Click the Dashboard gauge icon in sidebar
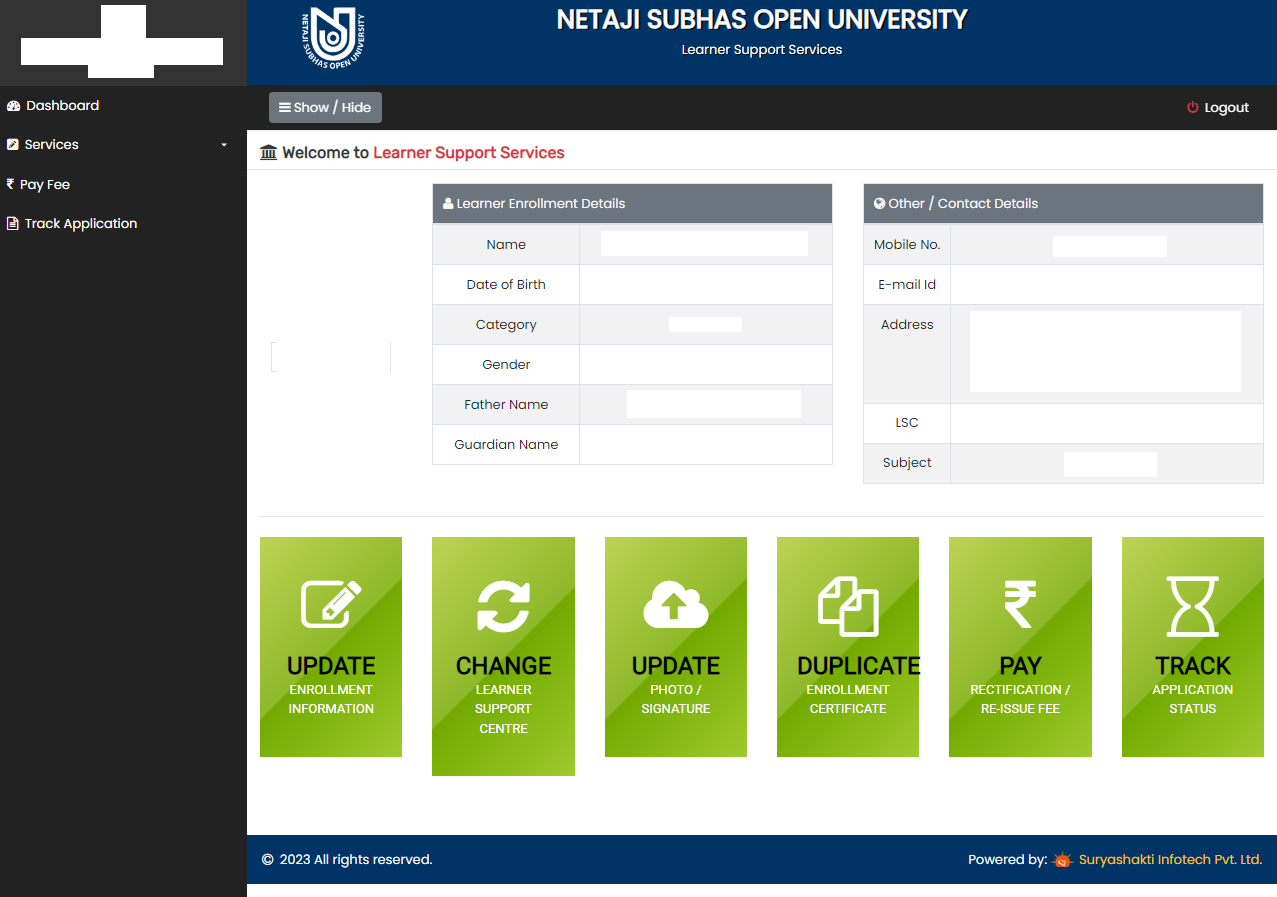Screen dimensions: 1277x897 13,106
